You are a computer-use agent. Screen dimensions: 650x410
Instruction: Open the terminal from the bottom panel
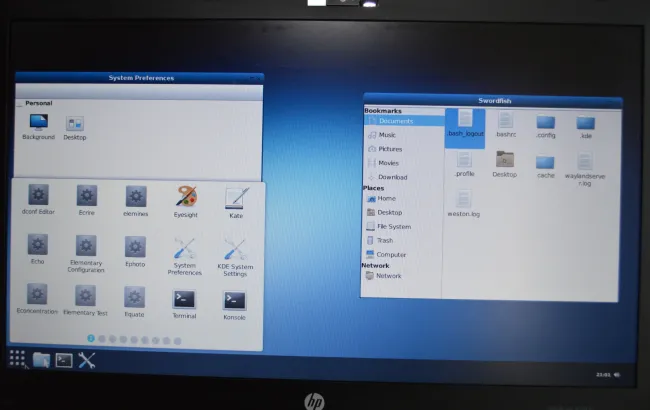[64, 360]
